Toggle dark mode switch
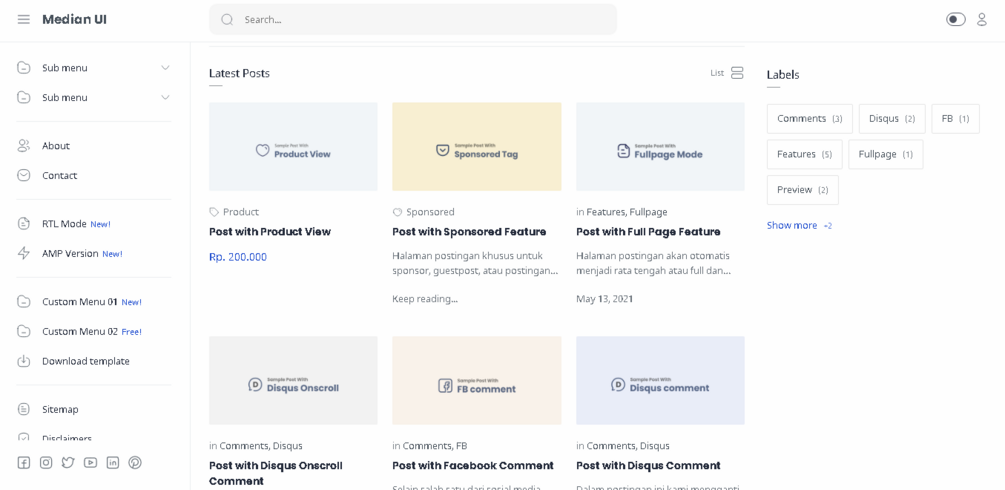Viewport: 1005px width, 490px height. click(x=956, y=19)
